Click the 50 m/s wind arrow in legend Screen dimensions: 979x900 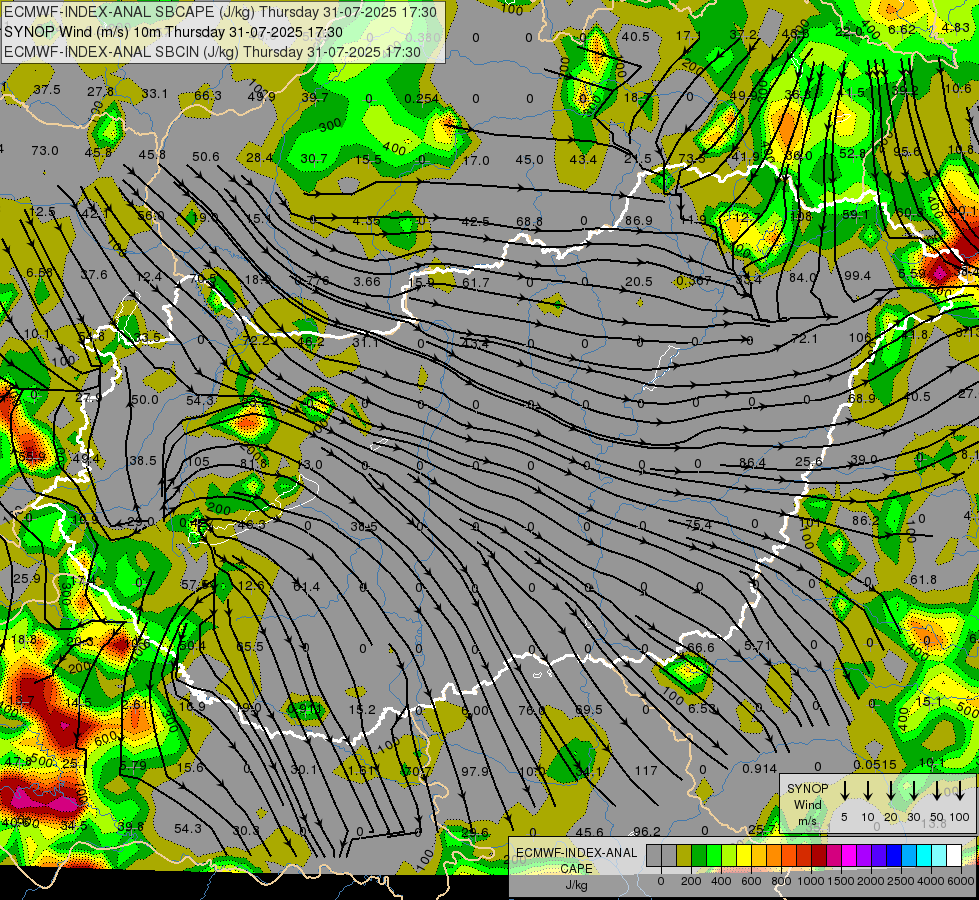click(937, 791)
